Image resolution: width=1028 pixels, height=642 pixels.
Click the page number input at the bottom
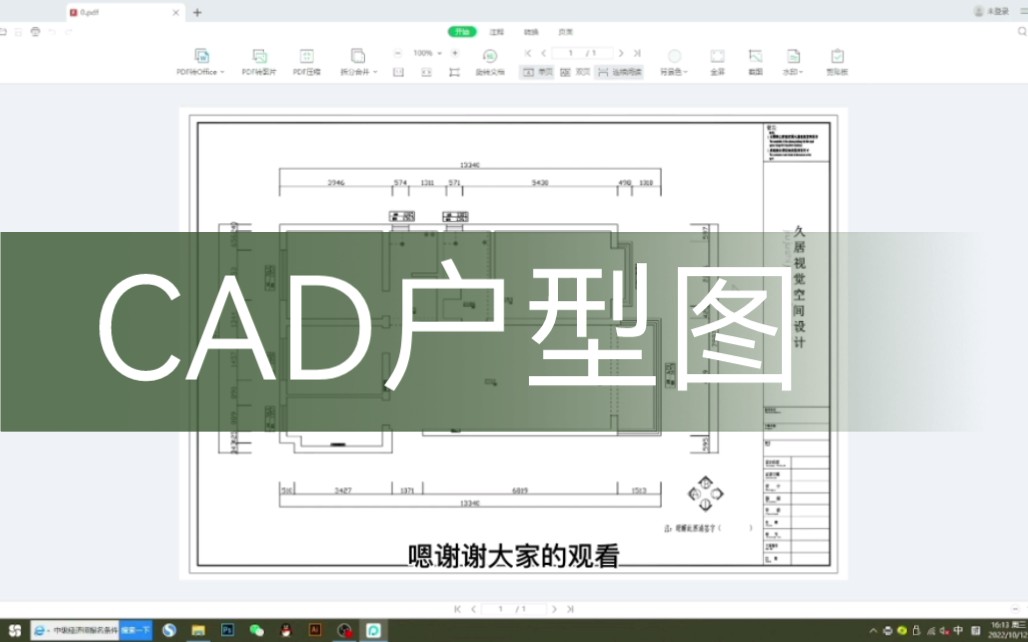tap(498, 608)
